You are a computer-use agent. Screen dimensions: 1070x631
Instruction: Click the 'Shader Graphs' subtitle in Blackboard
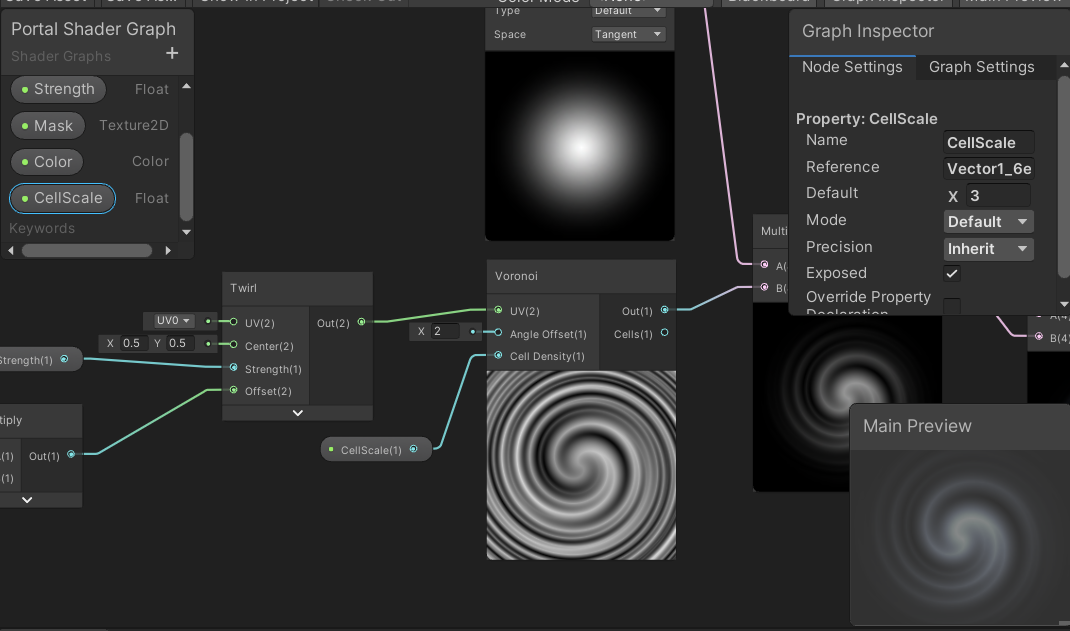61,57
